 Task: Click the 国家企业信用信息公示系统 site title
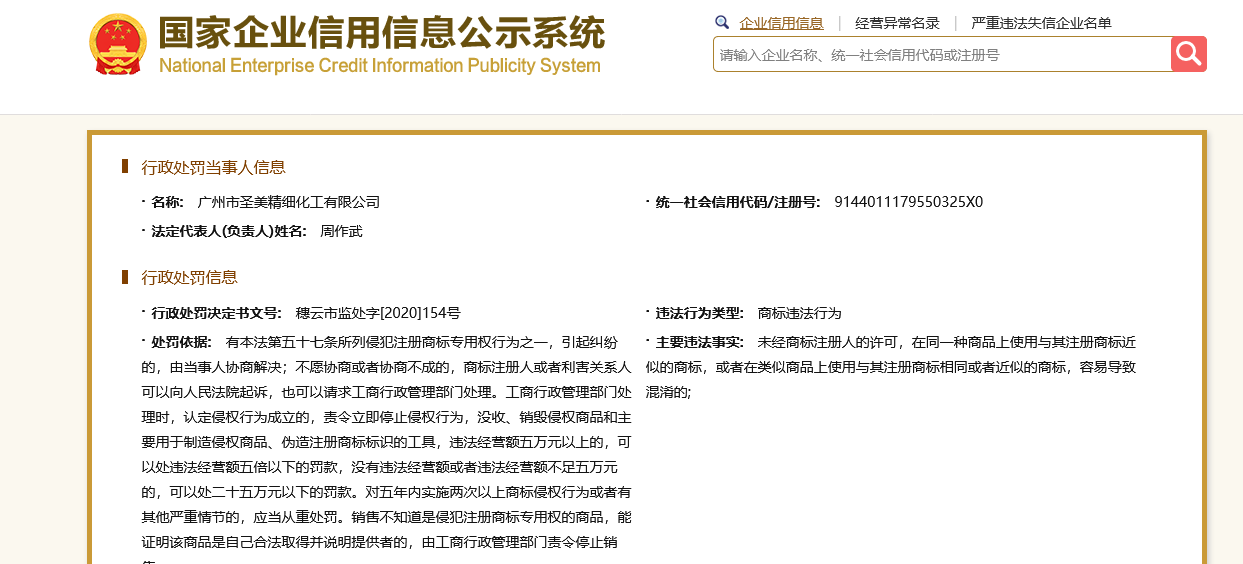[381, 32]
